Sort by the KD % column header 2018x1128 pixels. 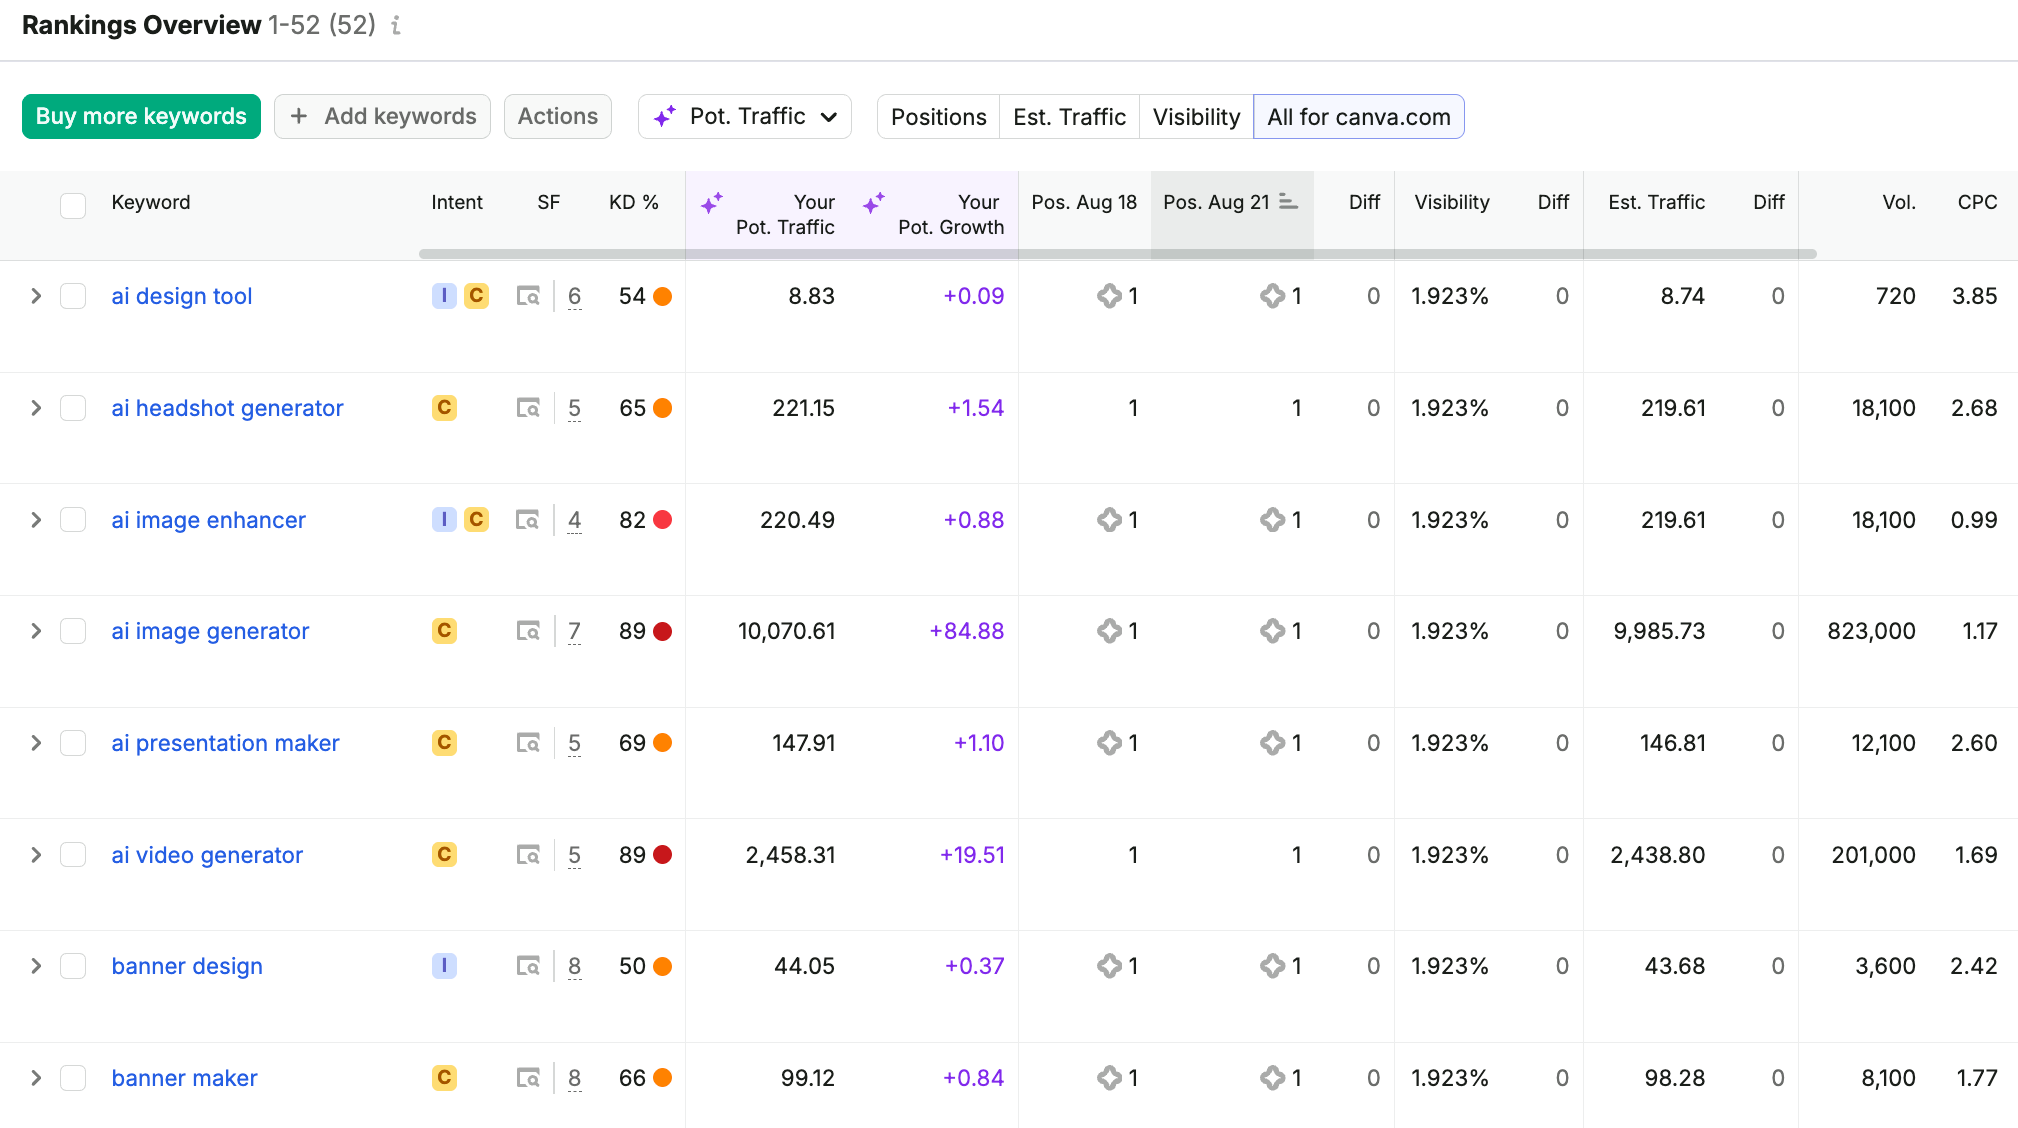634,202
